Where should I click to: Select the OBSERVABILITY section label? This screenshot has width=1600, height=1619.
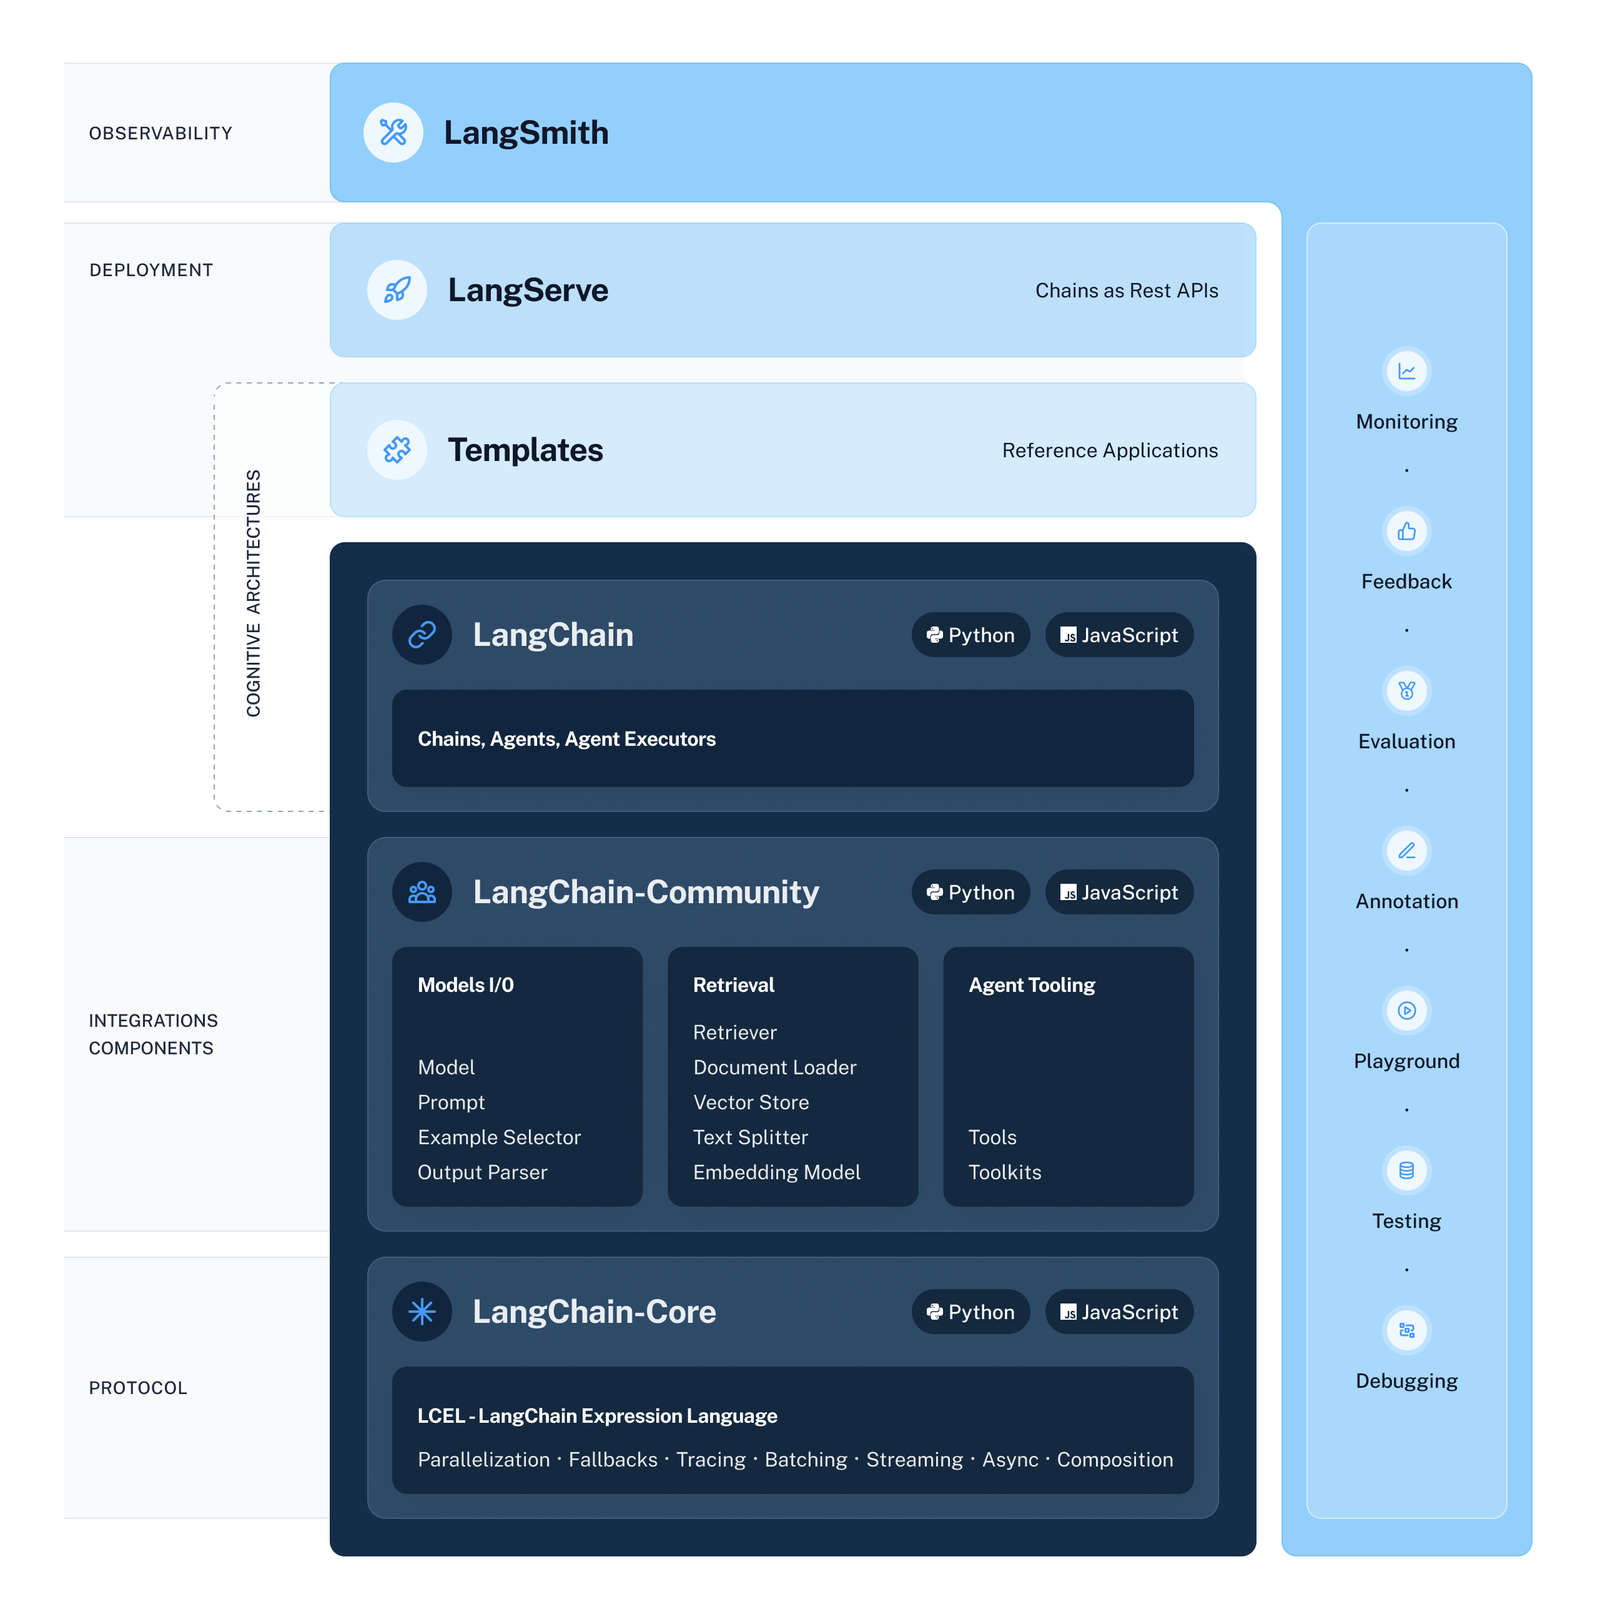point(160,131)
